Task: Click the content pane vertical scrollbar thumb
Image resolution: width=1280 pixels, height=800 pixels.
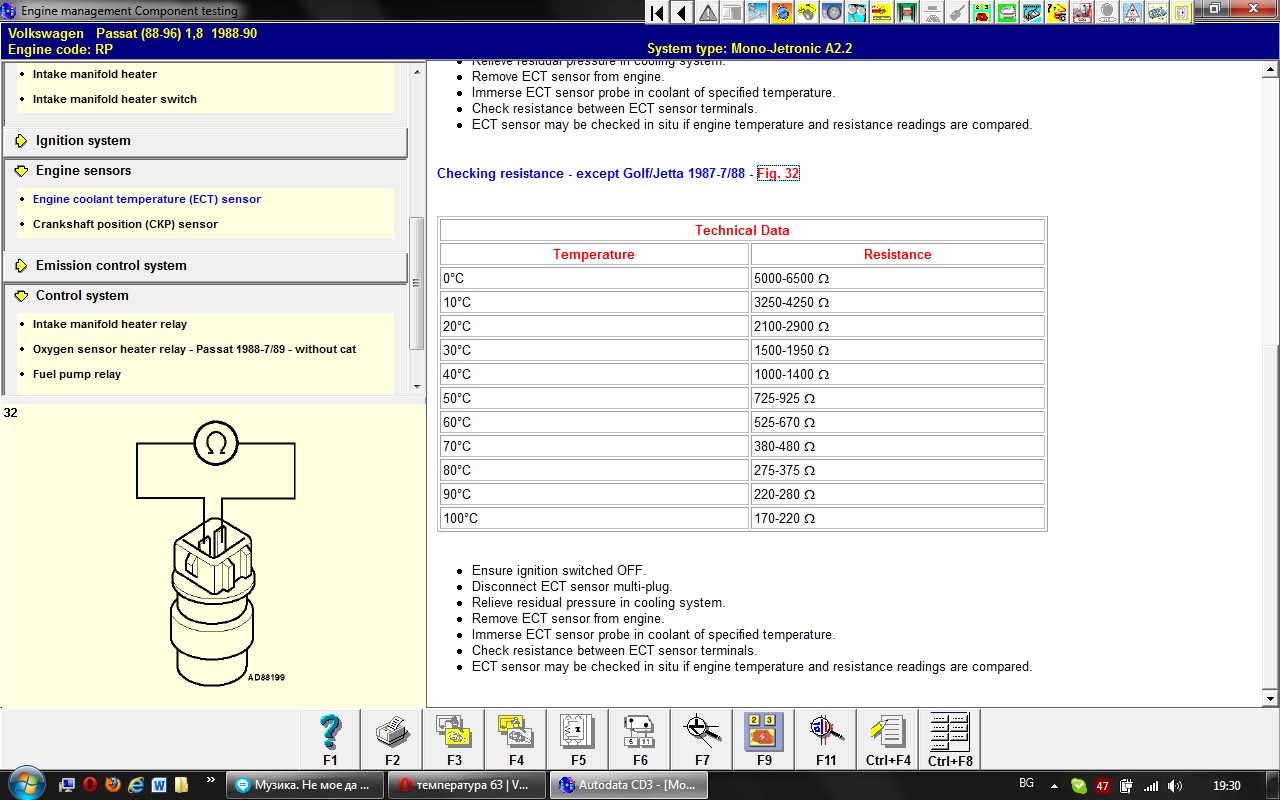Action: point(1270,515)
